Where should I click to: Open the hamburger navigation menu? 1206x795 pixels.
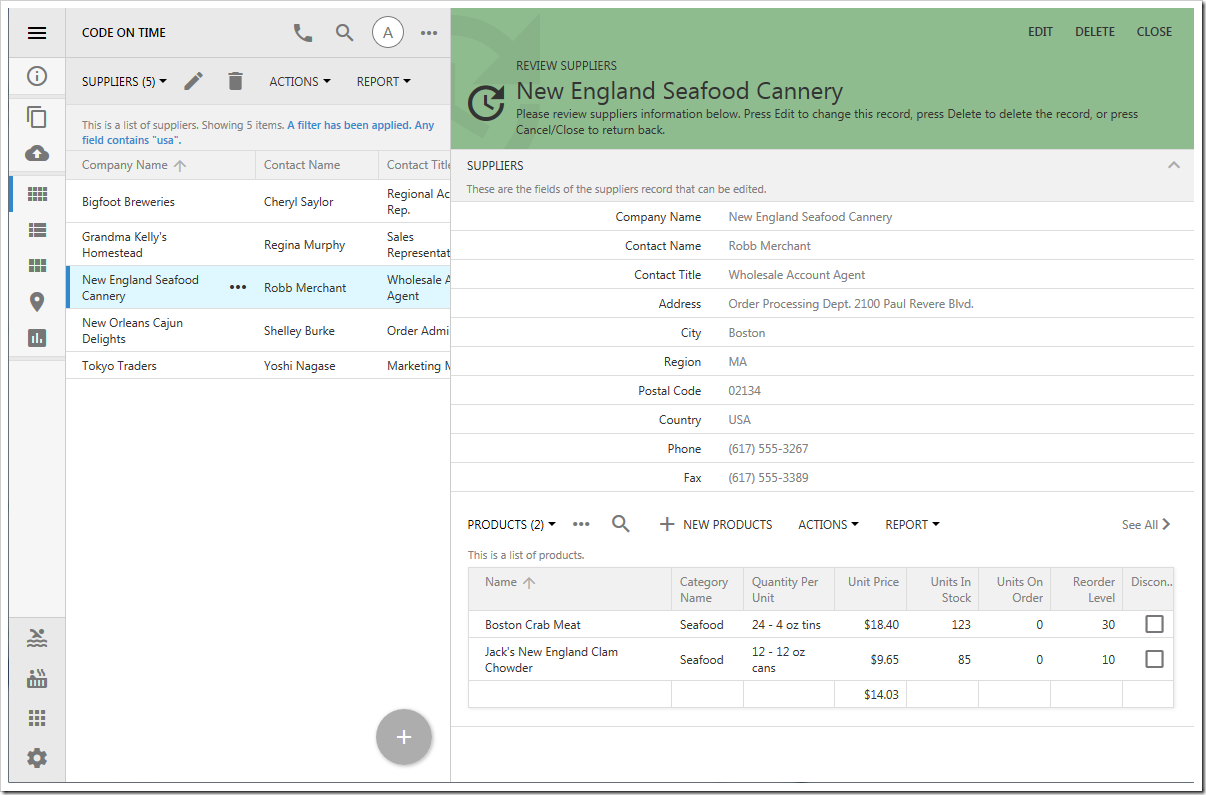click(x=37, y=33)
